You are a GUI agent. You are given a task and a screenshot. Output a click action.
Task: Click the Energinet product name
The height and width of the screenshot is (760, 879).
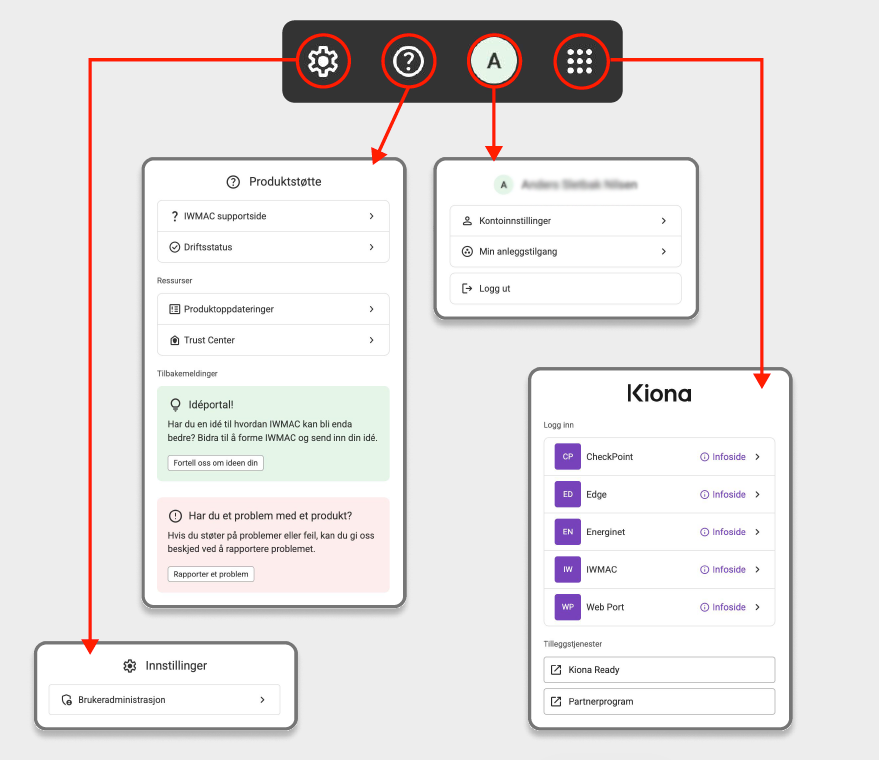[x=605, y=532]
